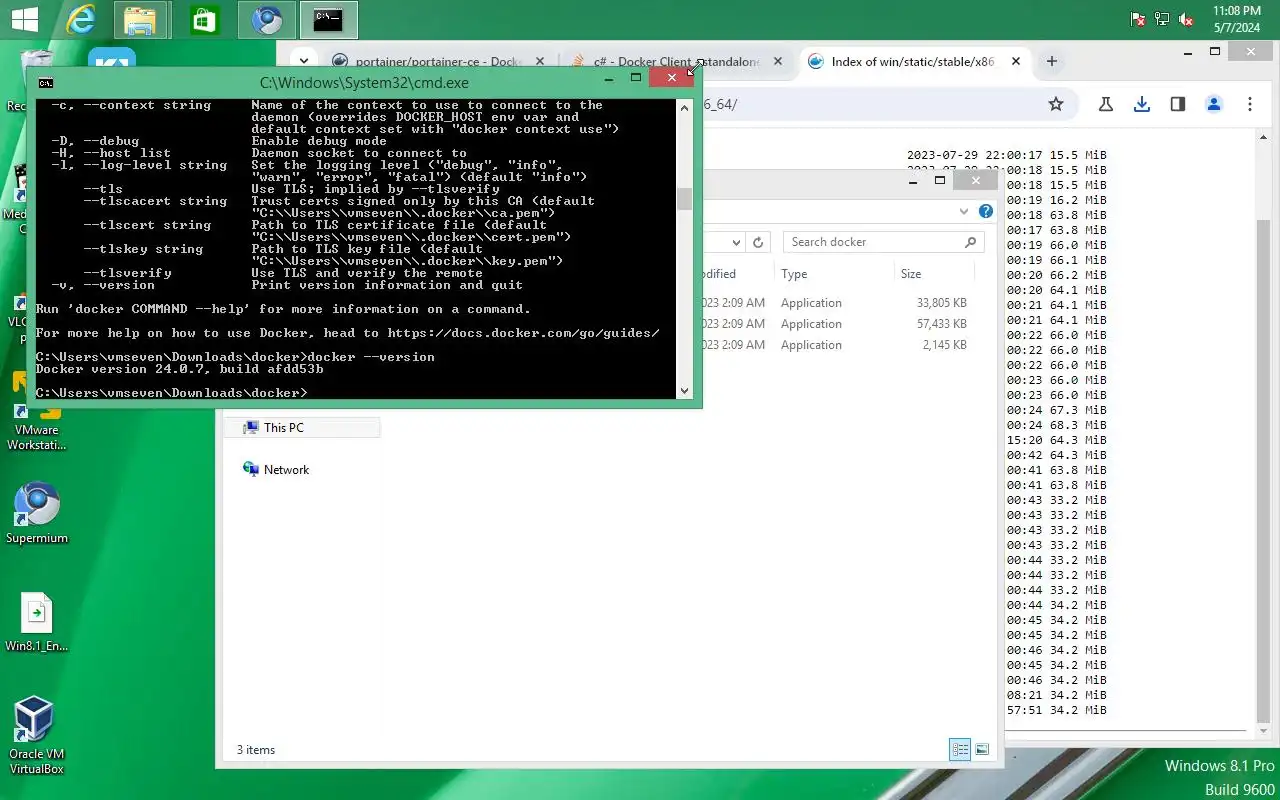Click the cmd vertical scrollbar thumb
The height and width of the screenshot is (800, 1280).
pyautogui.click(x=685, y=199)
